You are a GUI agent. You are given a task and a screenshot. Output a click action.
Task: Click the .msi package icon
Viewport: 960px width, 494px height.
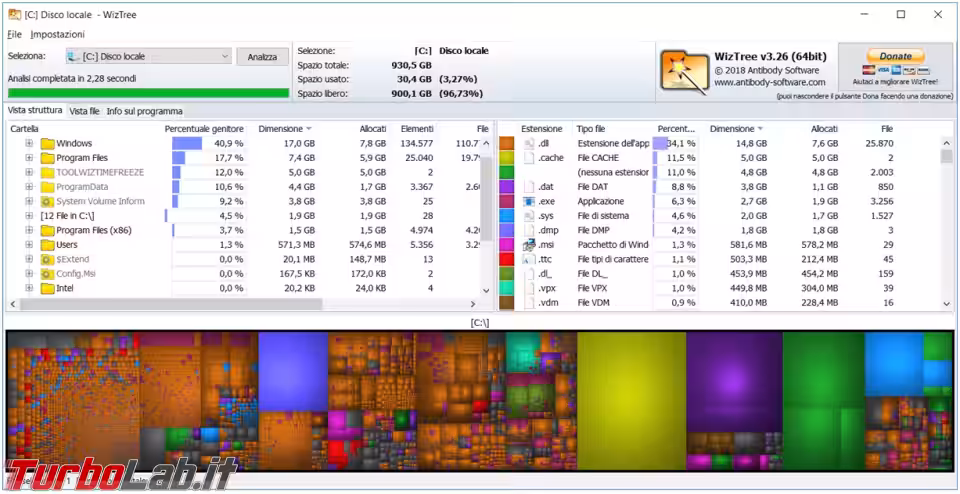(x=530, y=245)
